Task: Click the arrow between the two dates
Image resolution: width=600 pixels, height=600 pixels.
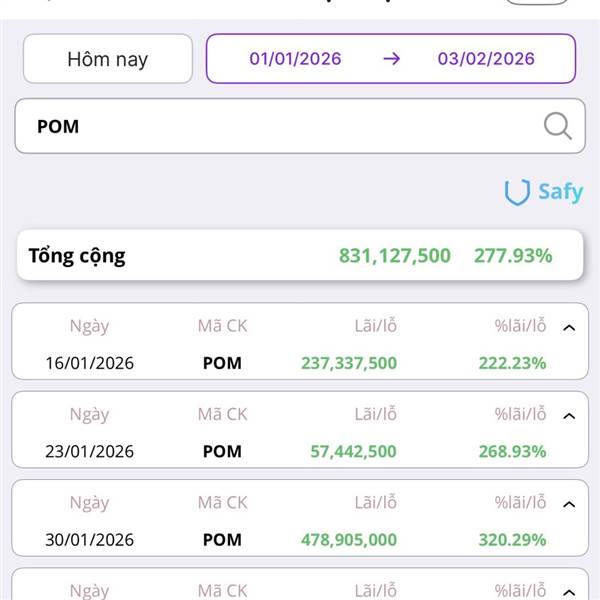Action: (391, 59)
